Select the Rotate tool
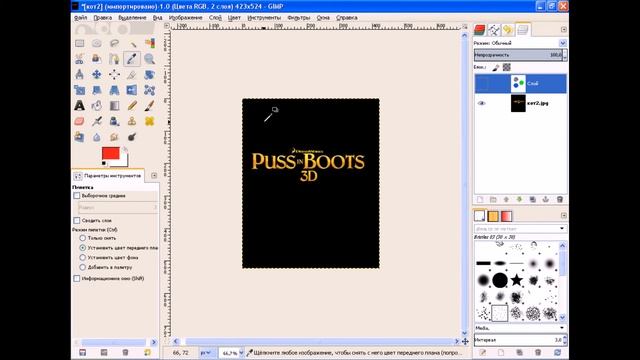This screenshot has width=640, height=360. click(x=149, y=74)
